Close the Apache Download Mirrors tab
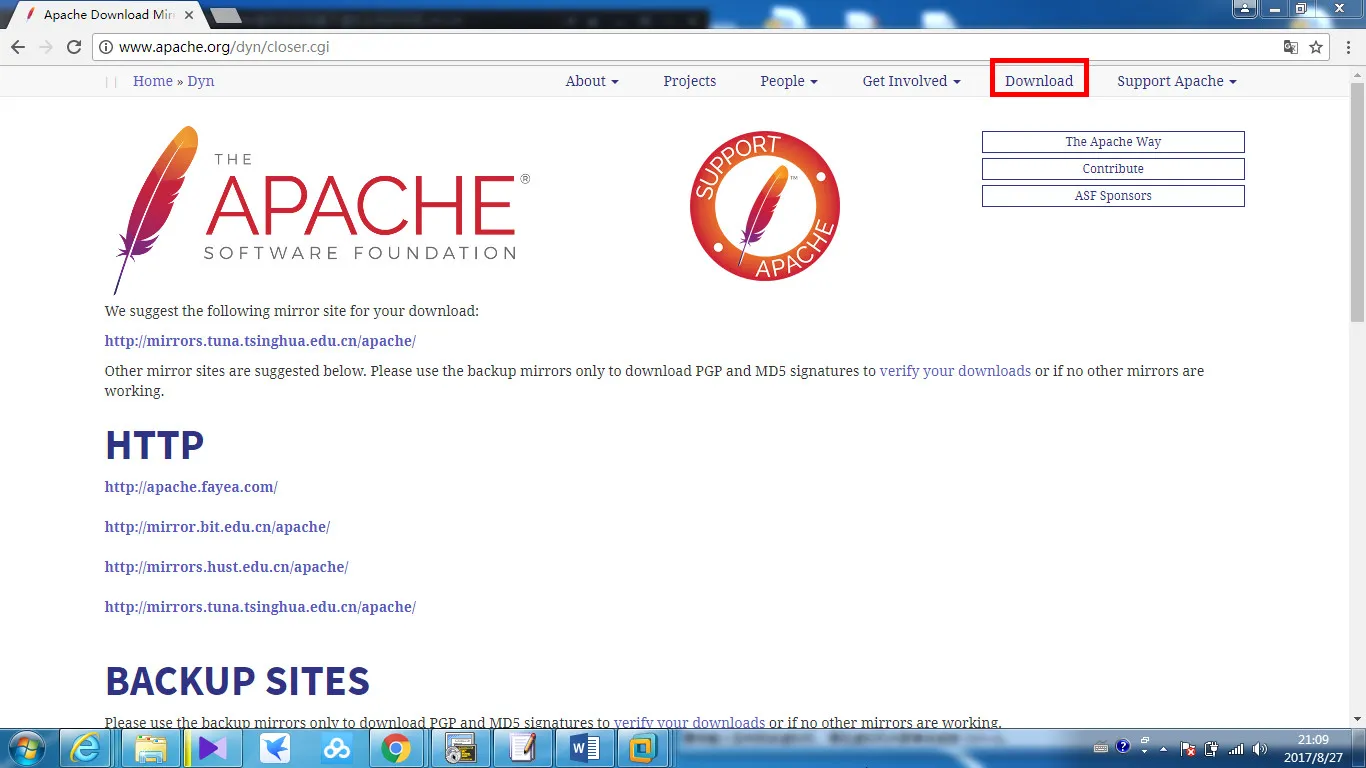Viewport: 1366px width, 768px height. tap(189, 15)
